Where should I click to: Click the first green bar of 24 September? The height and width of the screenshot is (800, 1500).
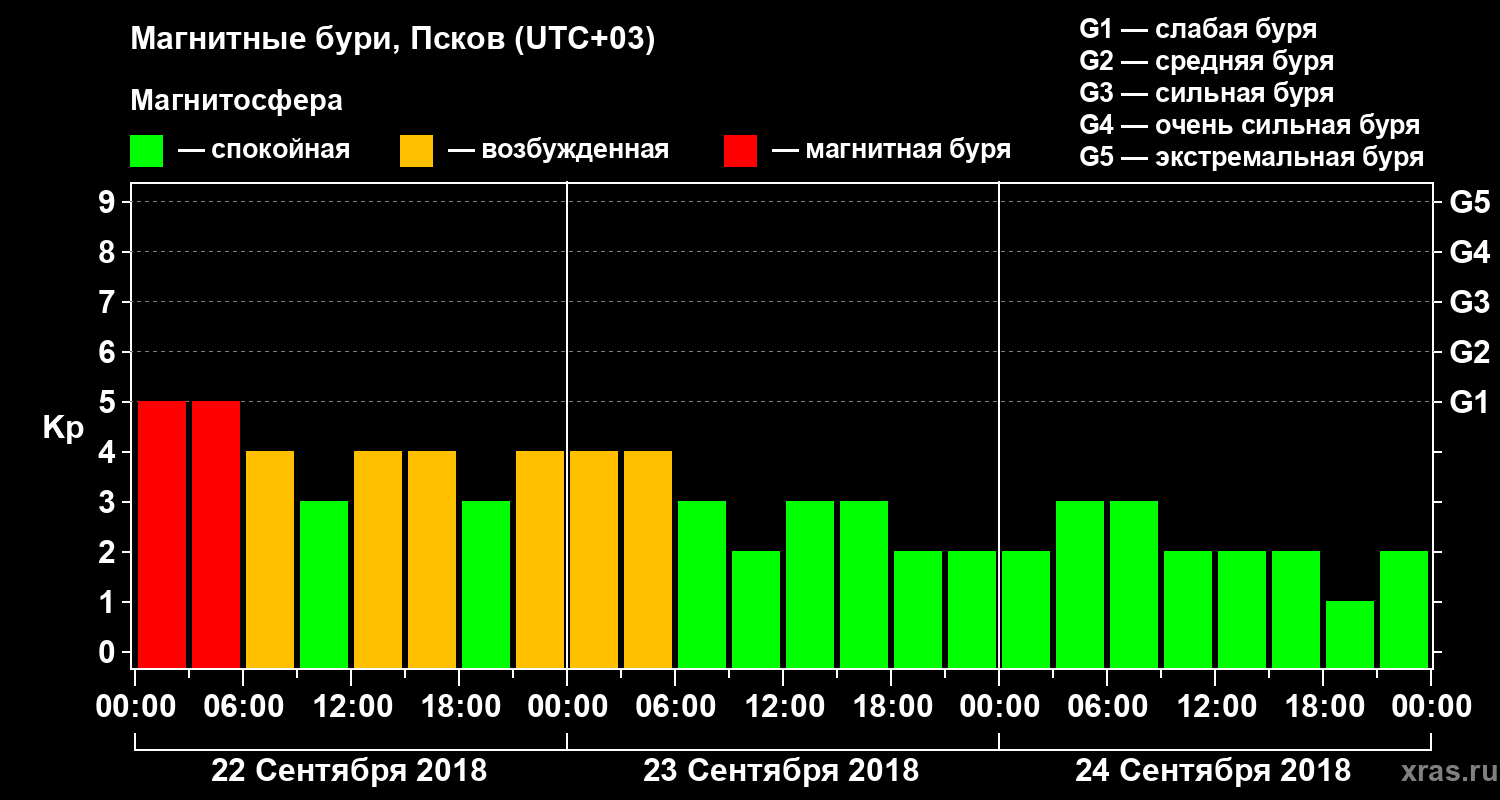pyautogui.click(x=1026, y=609)
